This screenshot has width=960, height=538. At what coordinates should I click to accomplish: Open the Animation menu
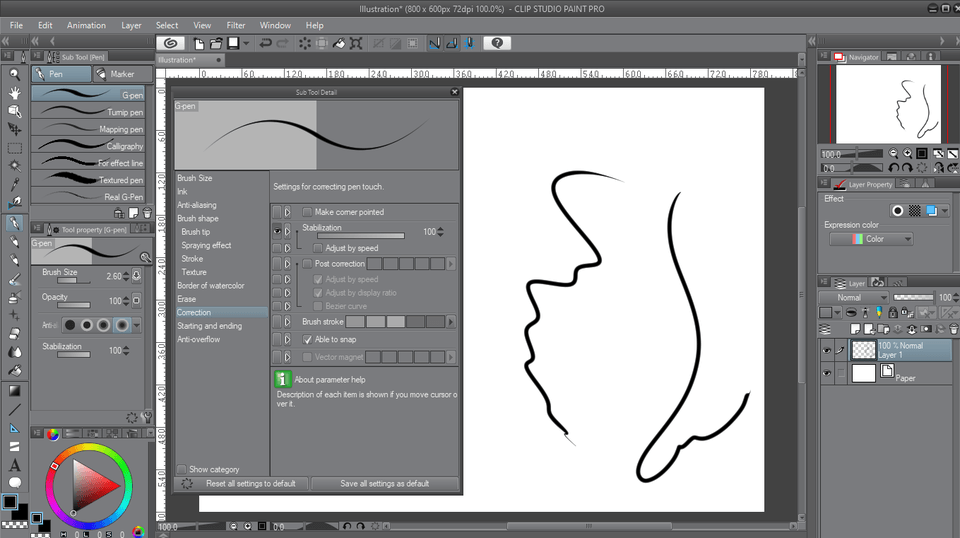click(86, 25)
